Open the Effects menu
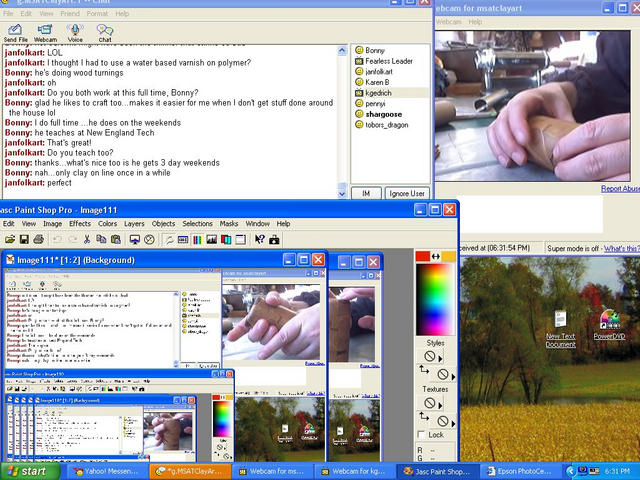Screen dimensions: 640x480 (80, 224)
